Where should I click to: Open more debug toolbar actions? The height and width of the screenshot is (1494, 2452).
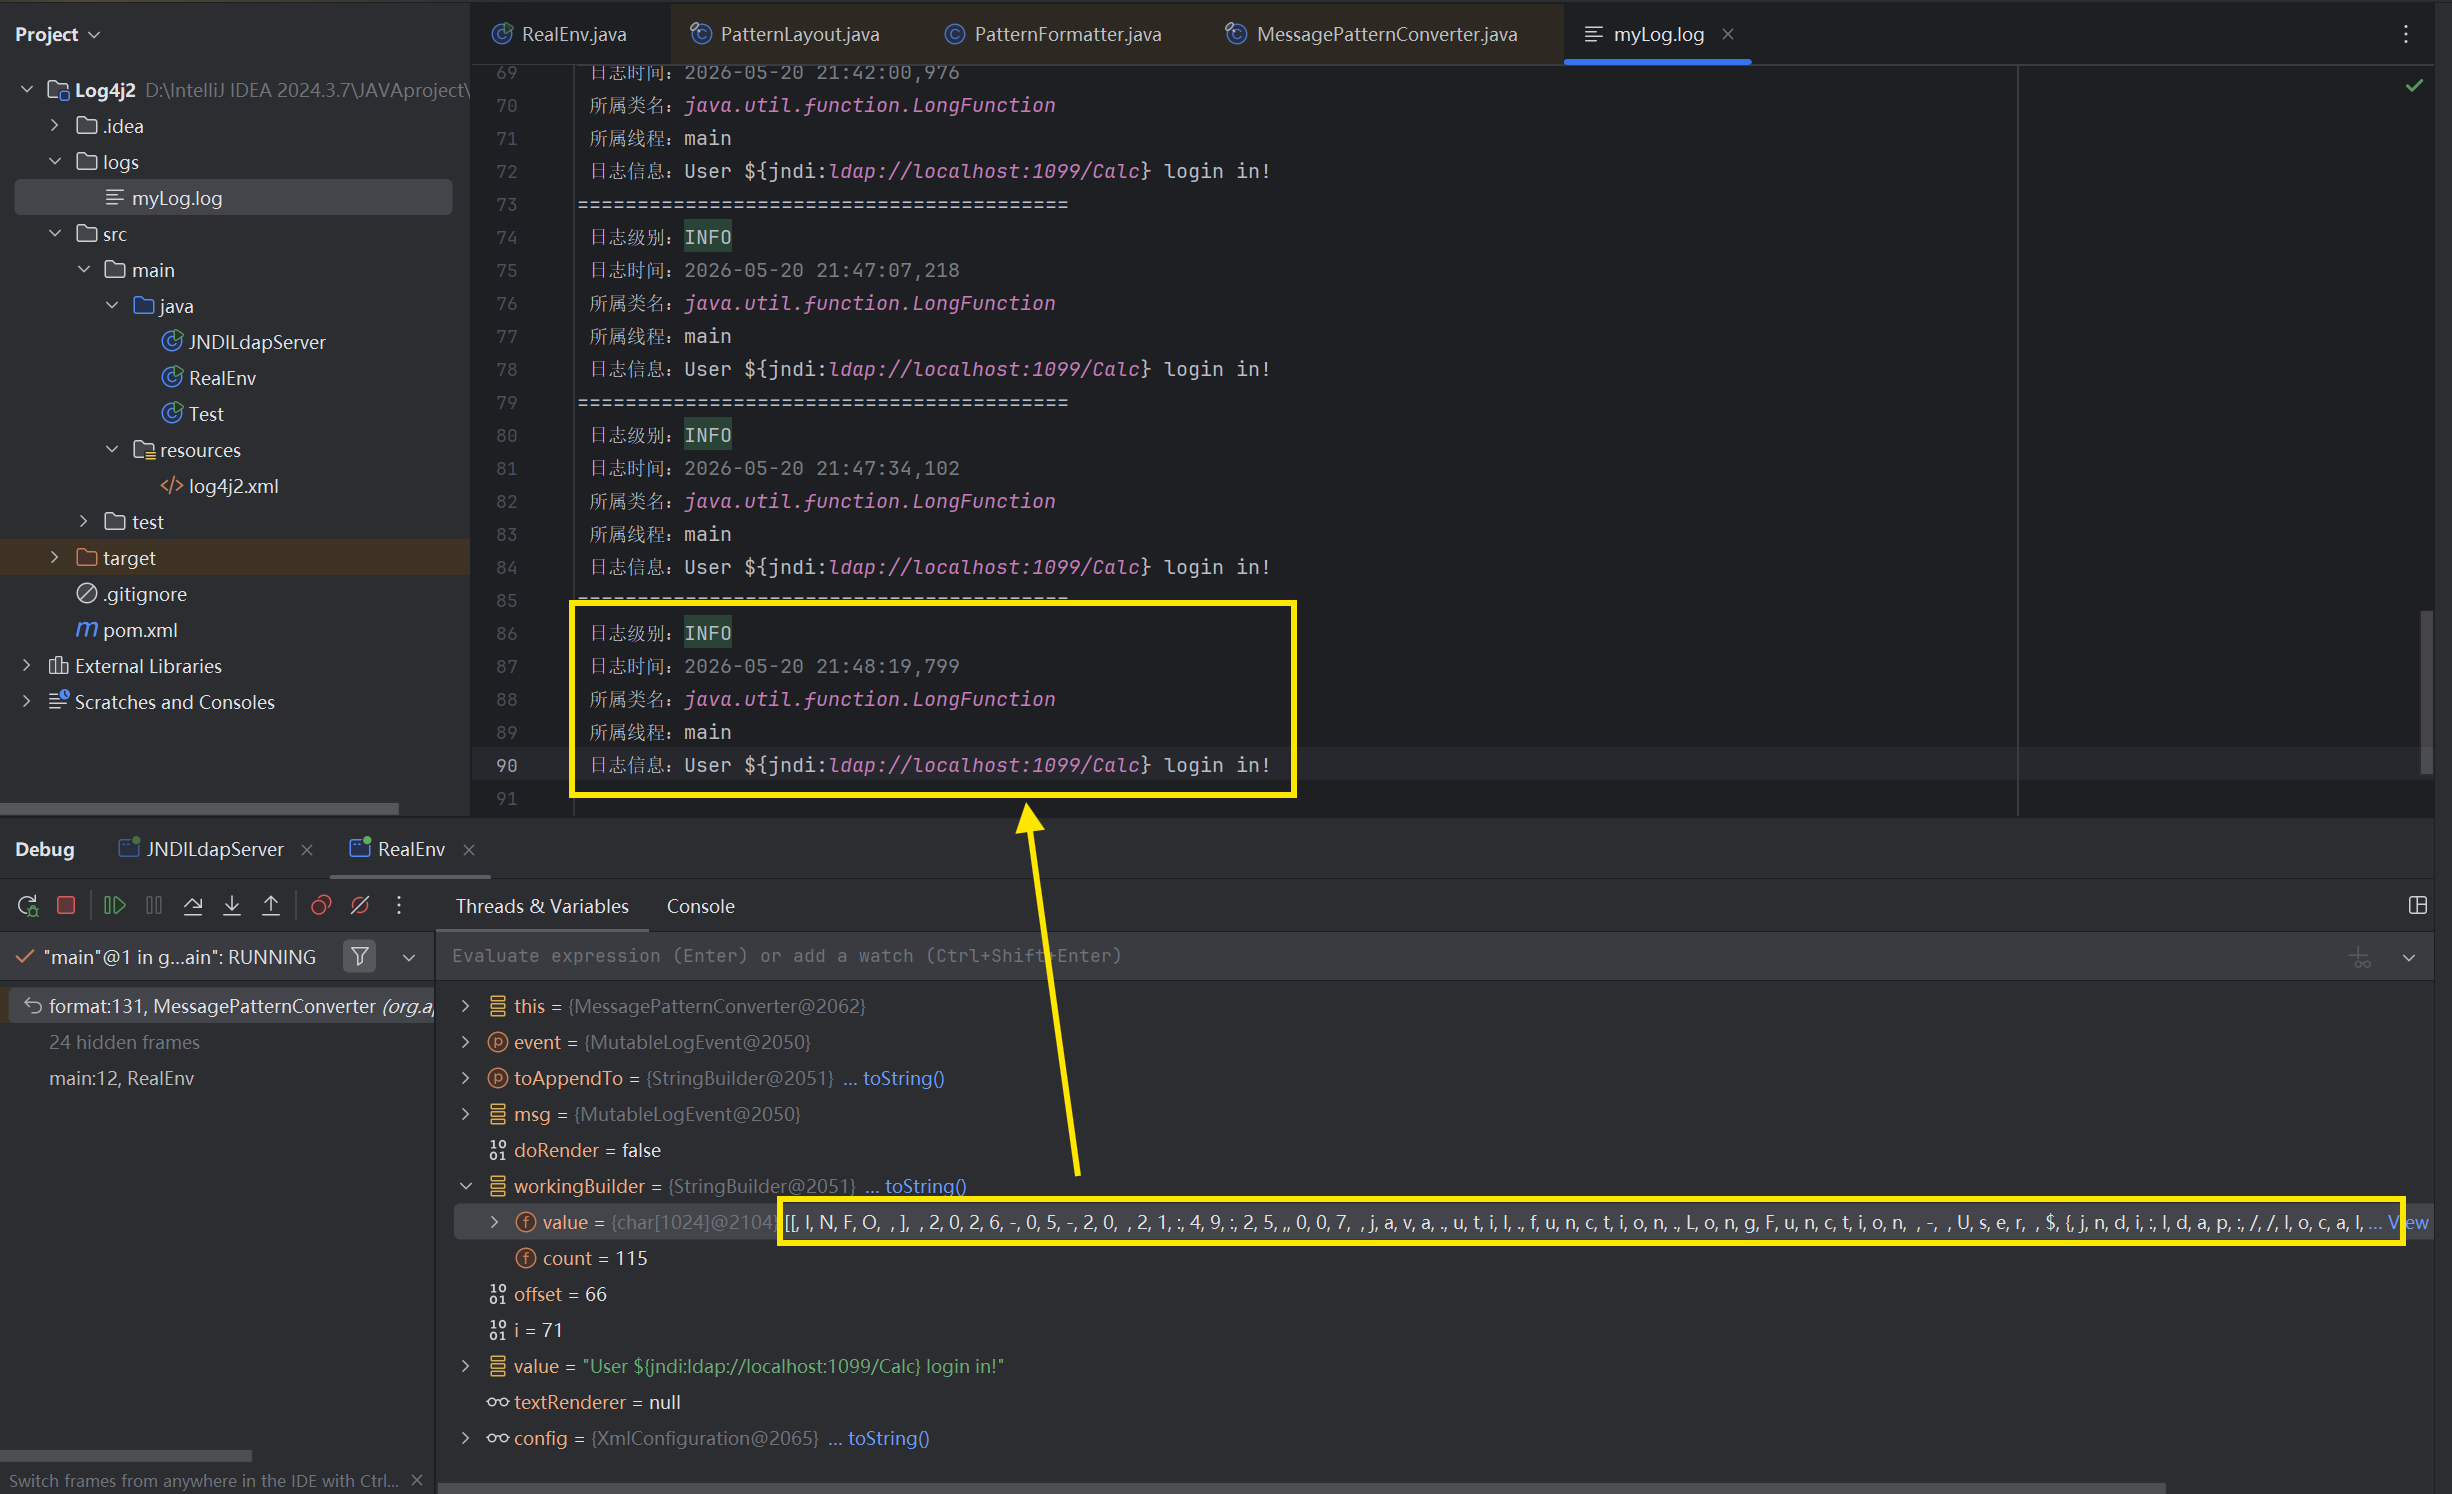pos(399,906)
